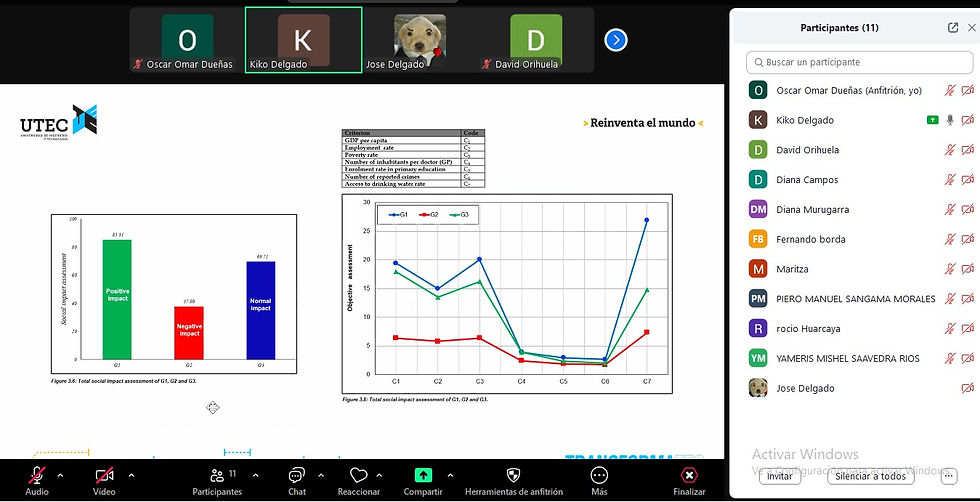Click Maritza's muted microphone icon
This screenshot has width=980, height=502.
click(950, 269)
